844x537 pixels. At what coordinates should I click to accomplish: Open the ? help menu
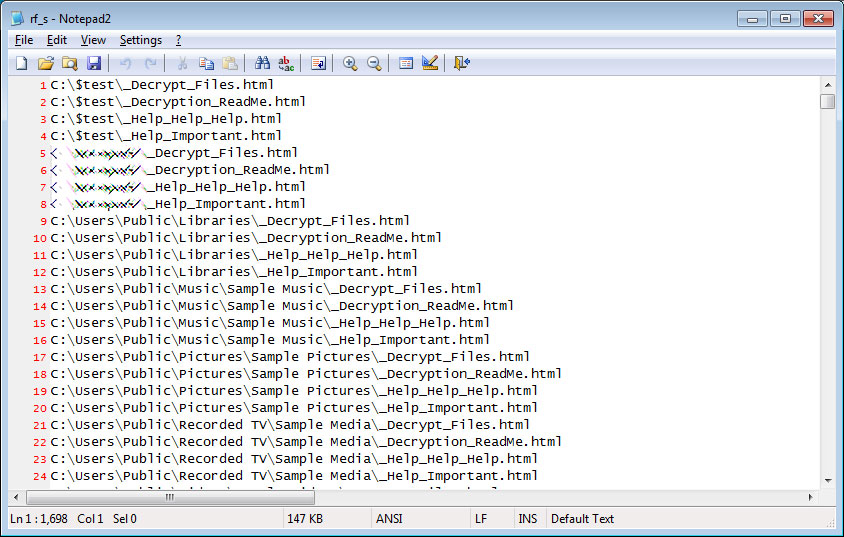(x=178, y=40)
